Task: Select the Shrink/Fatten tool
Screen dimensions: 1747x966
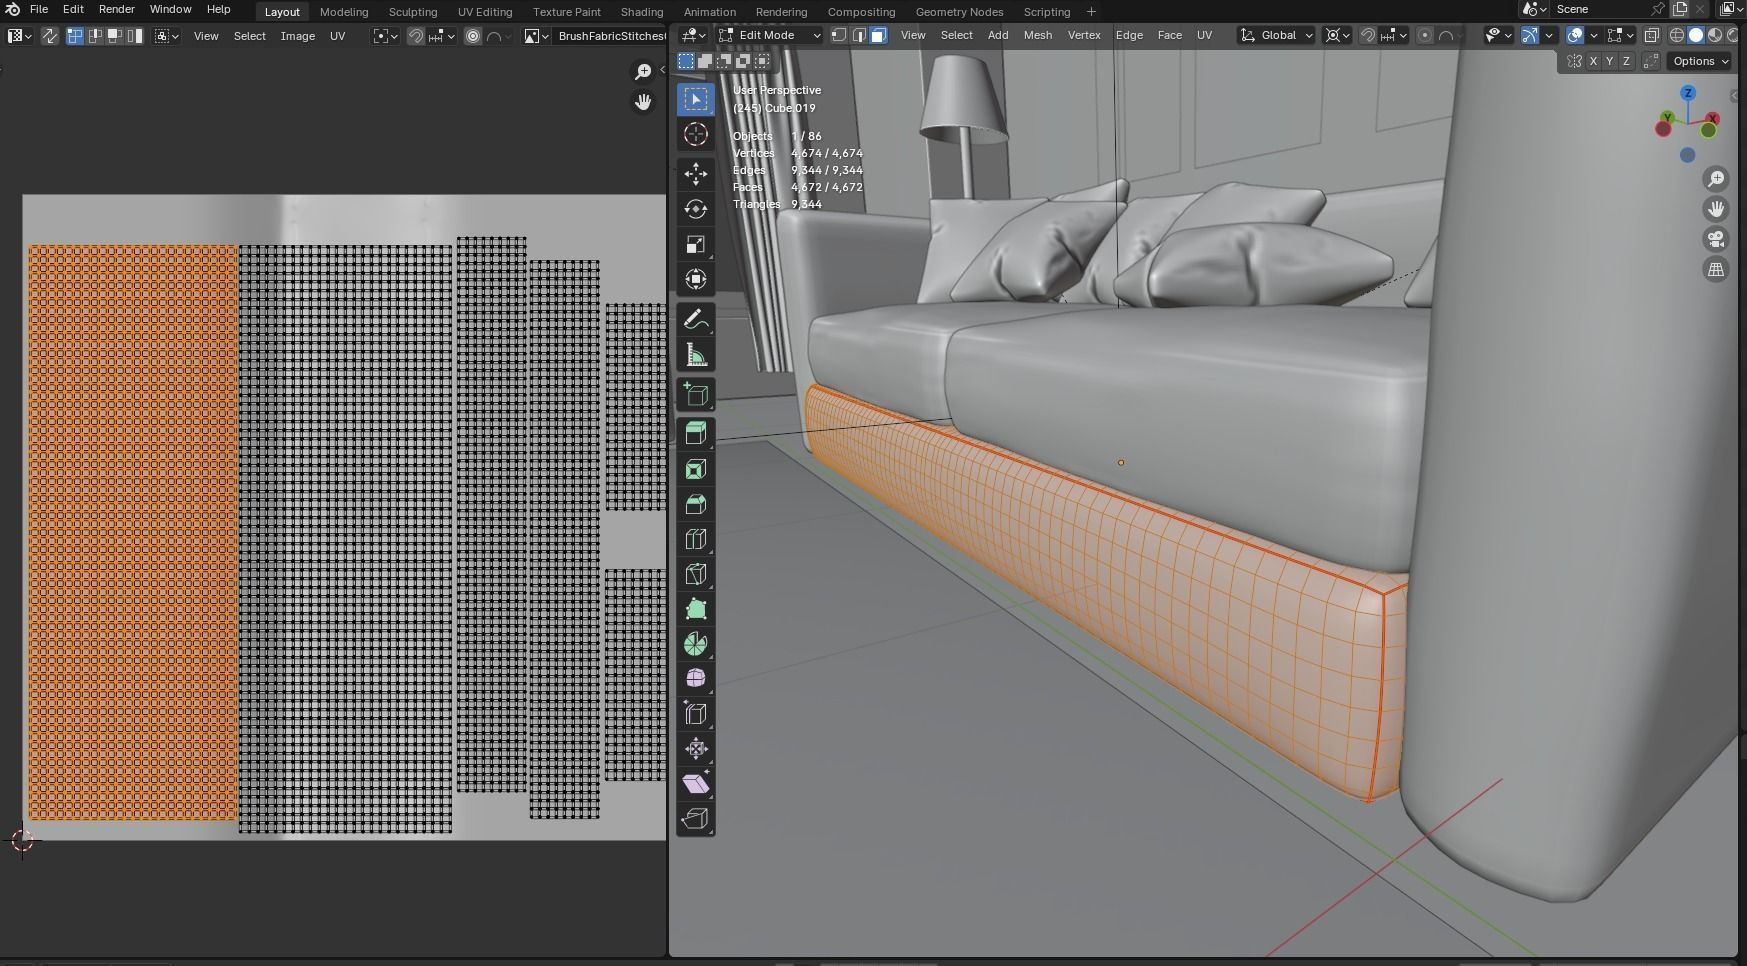Action: tap(696, 749)
